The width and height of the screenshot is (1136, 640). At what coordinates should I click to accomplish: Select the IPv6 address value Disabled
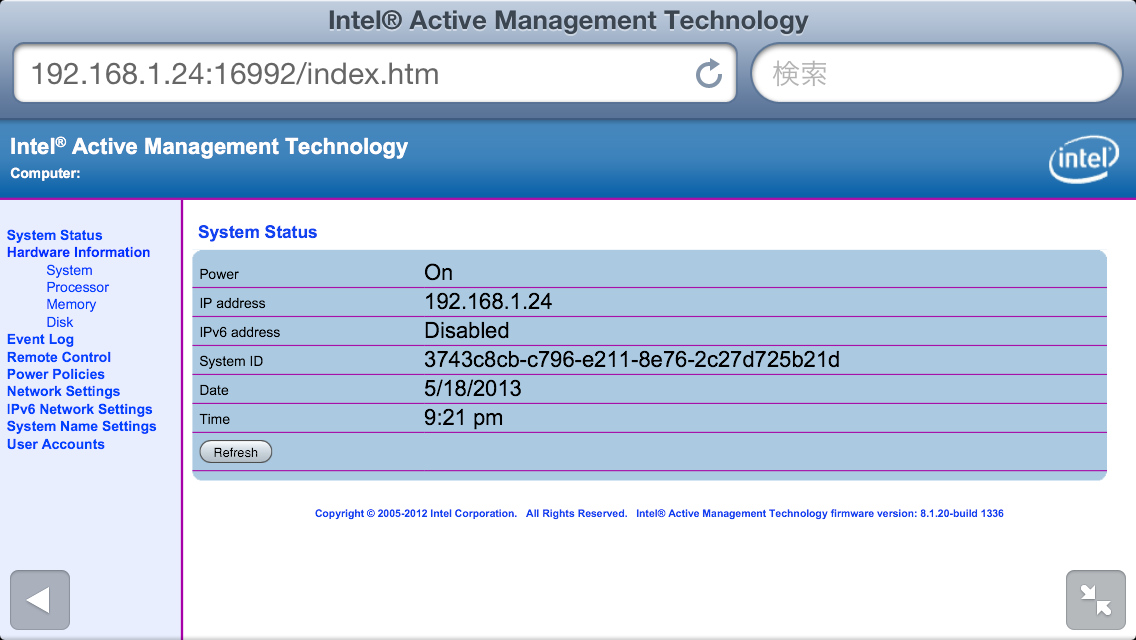[x=467, y=331]
